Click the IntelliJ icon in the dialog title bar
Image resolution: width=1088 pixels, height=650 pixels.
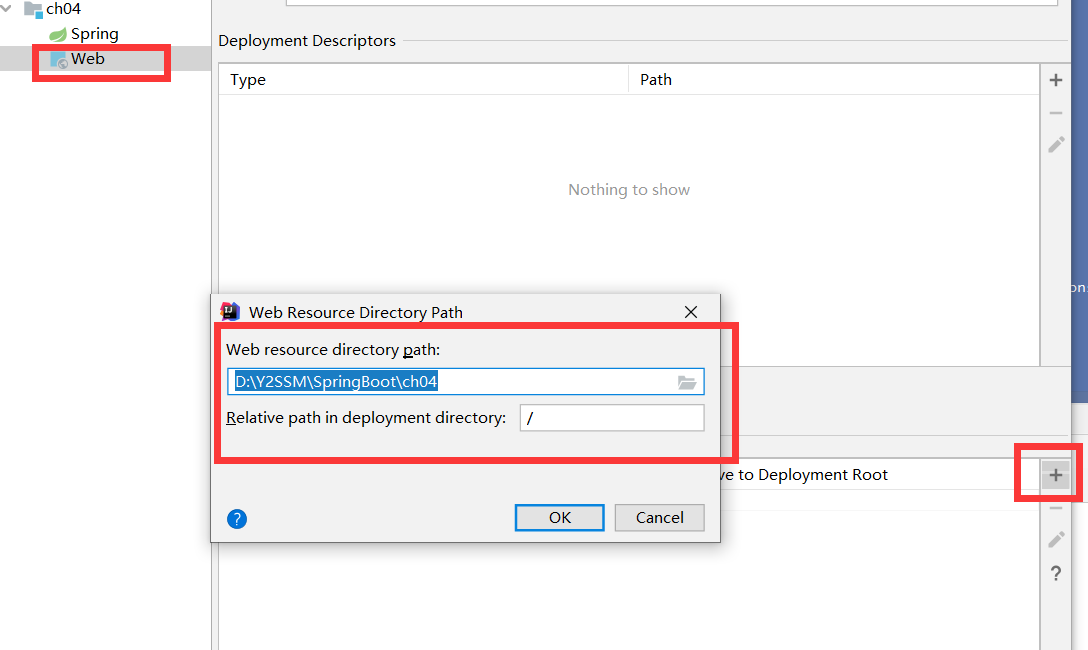pyautogui.click(x=230, y=311)
